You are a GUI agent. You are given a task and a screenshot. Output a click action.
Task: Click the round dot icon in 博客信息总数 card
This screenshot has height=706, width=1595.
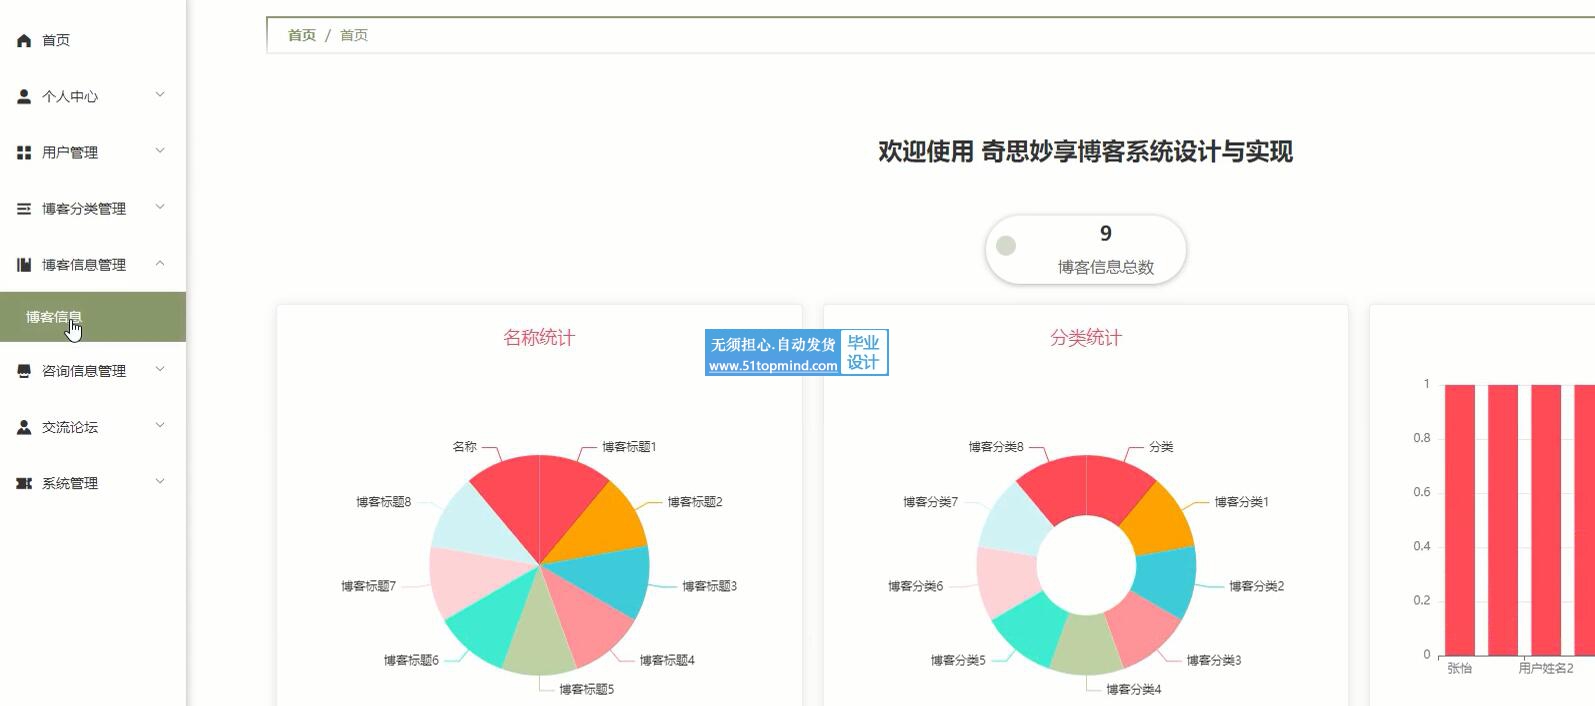pyautogui.click(x=1006, y=246)
